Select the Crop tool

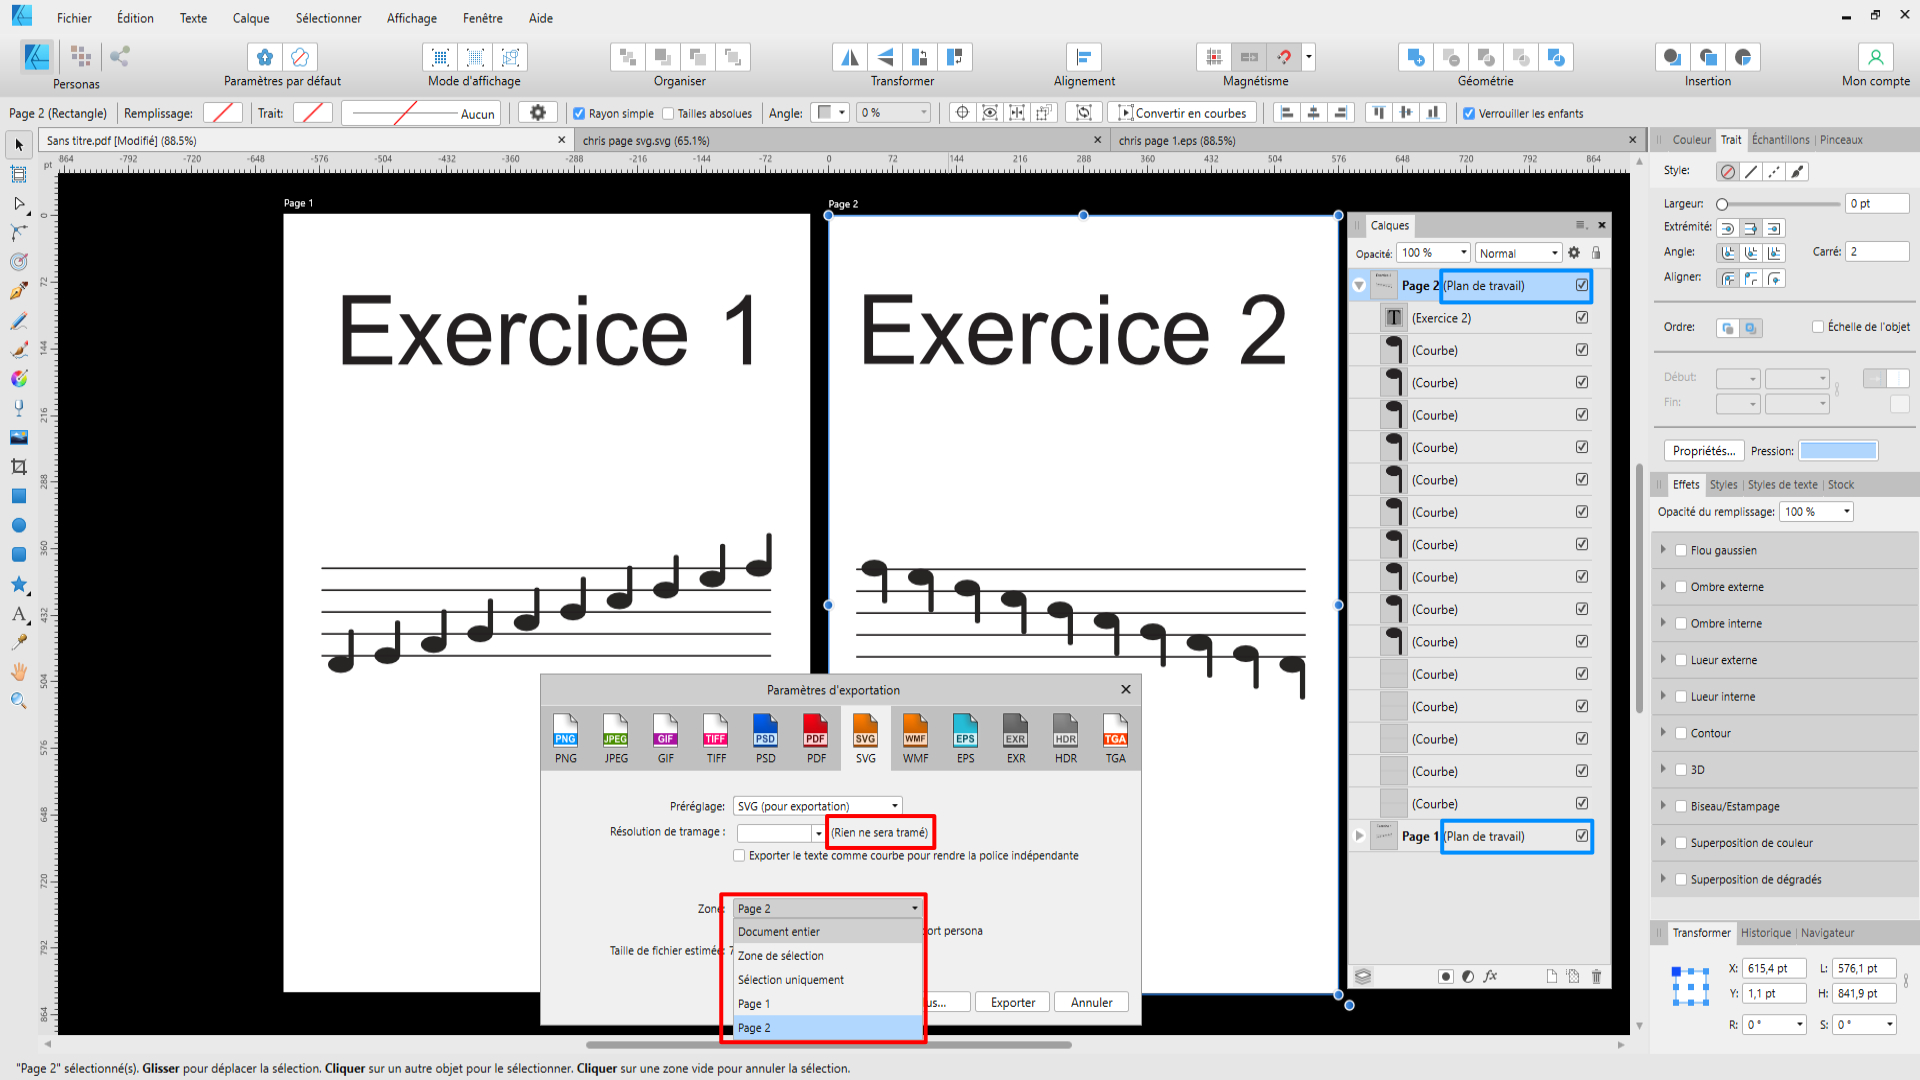(18, 467)
